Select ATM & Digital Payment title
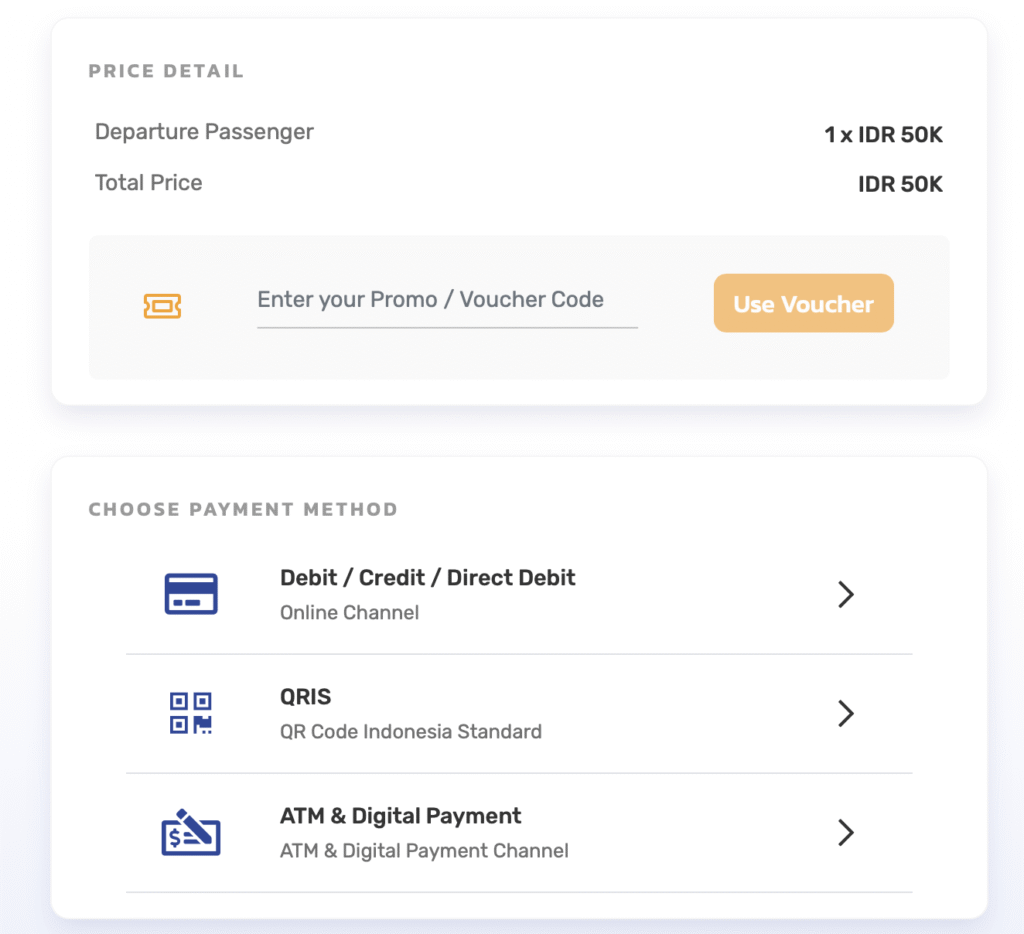This screenshot has height=934, width=1024. pyautogui.click(x=400, y=816)
